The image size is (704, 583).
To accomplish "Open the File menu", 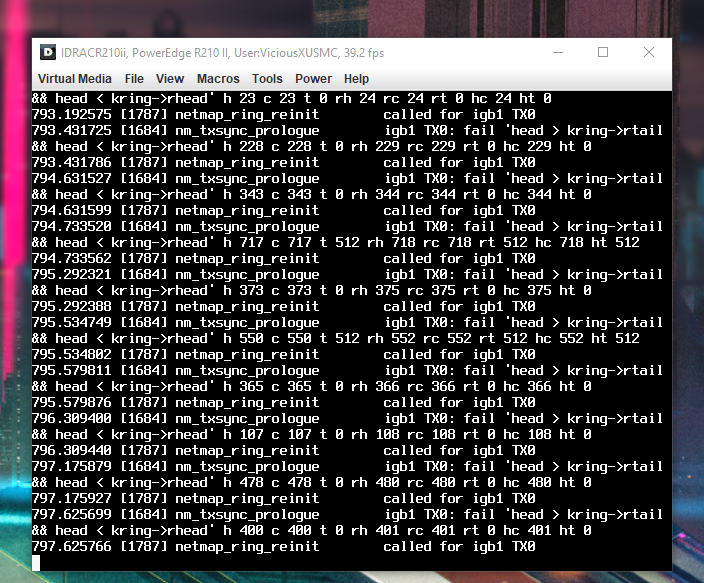I will (x=134, y=79).
